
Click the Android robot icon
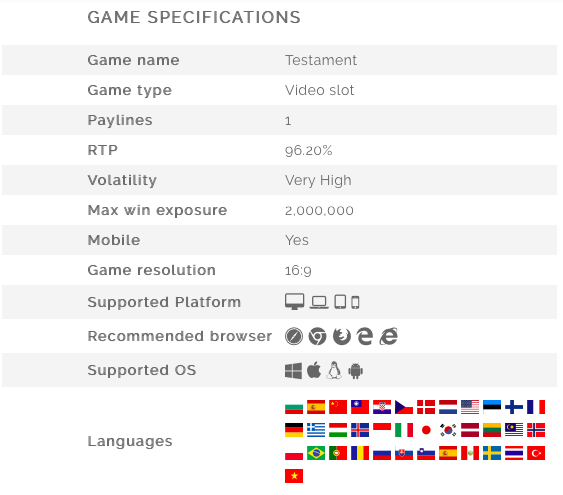pyautogui.click(x=355, y=371)
